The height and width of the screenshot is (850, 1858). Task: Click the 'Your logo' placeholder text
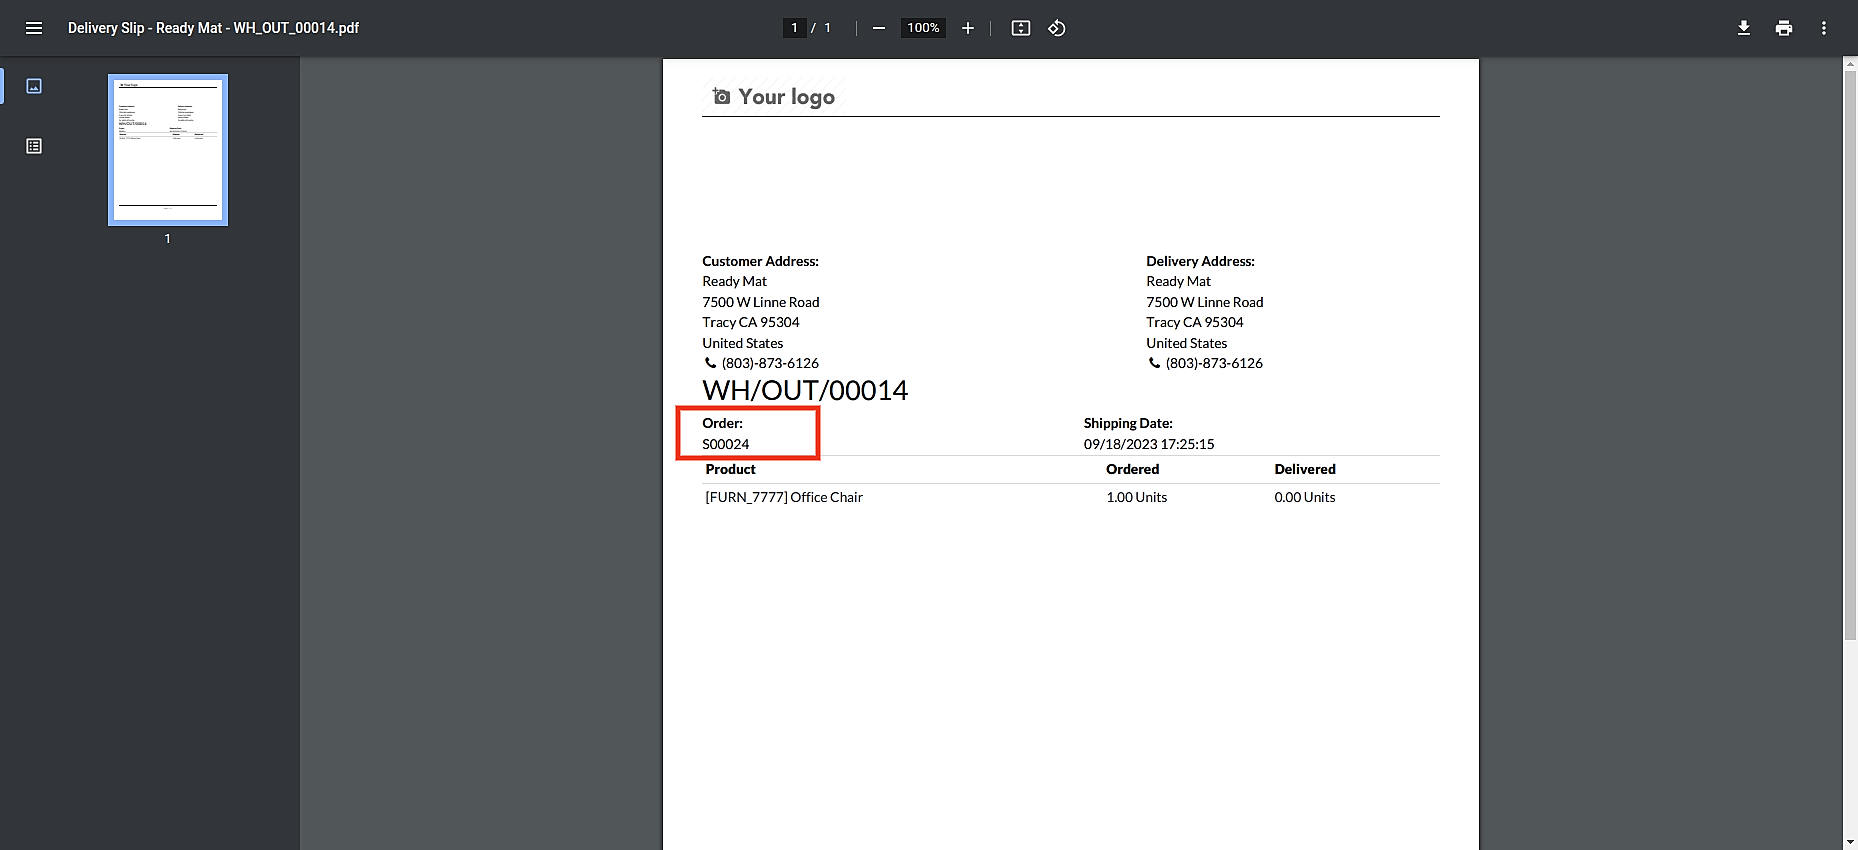786,97
